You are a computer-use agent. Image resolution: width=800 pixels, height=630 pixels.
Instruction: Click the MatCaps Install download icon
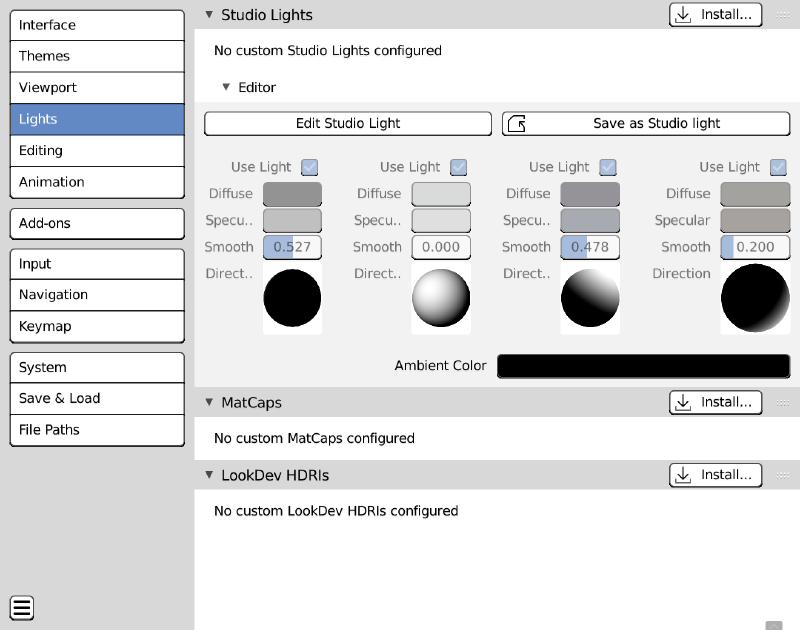(x=684, y=402)
